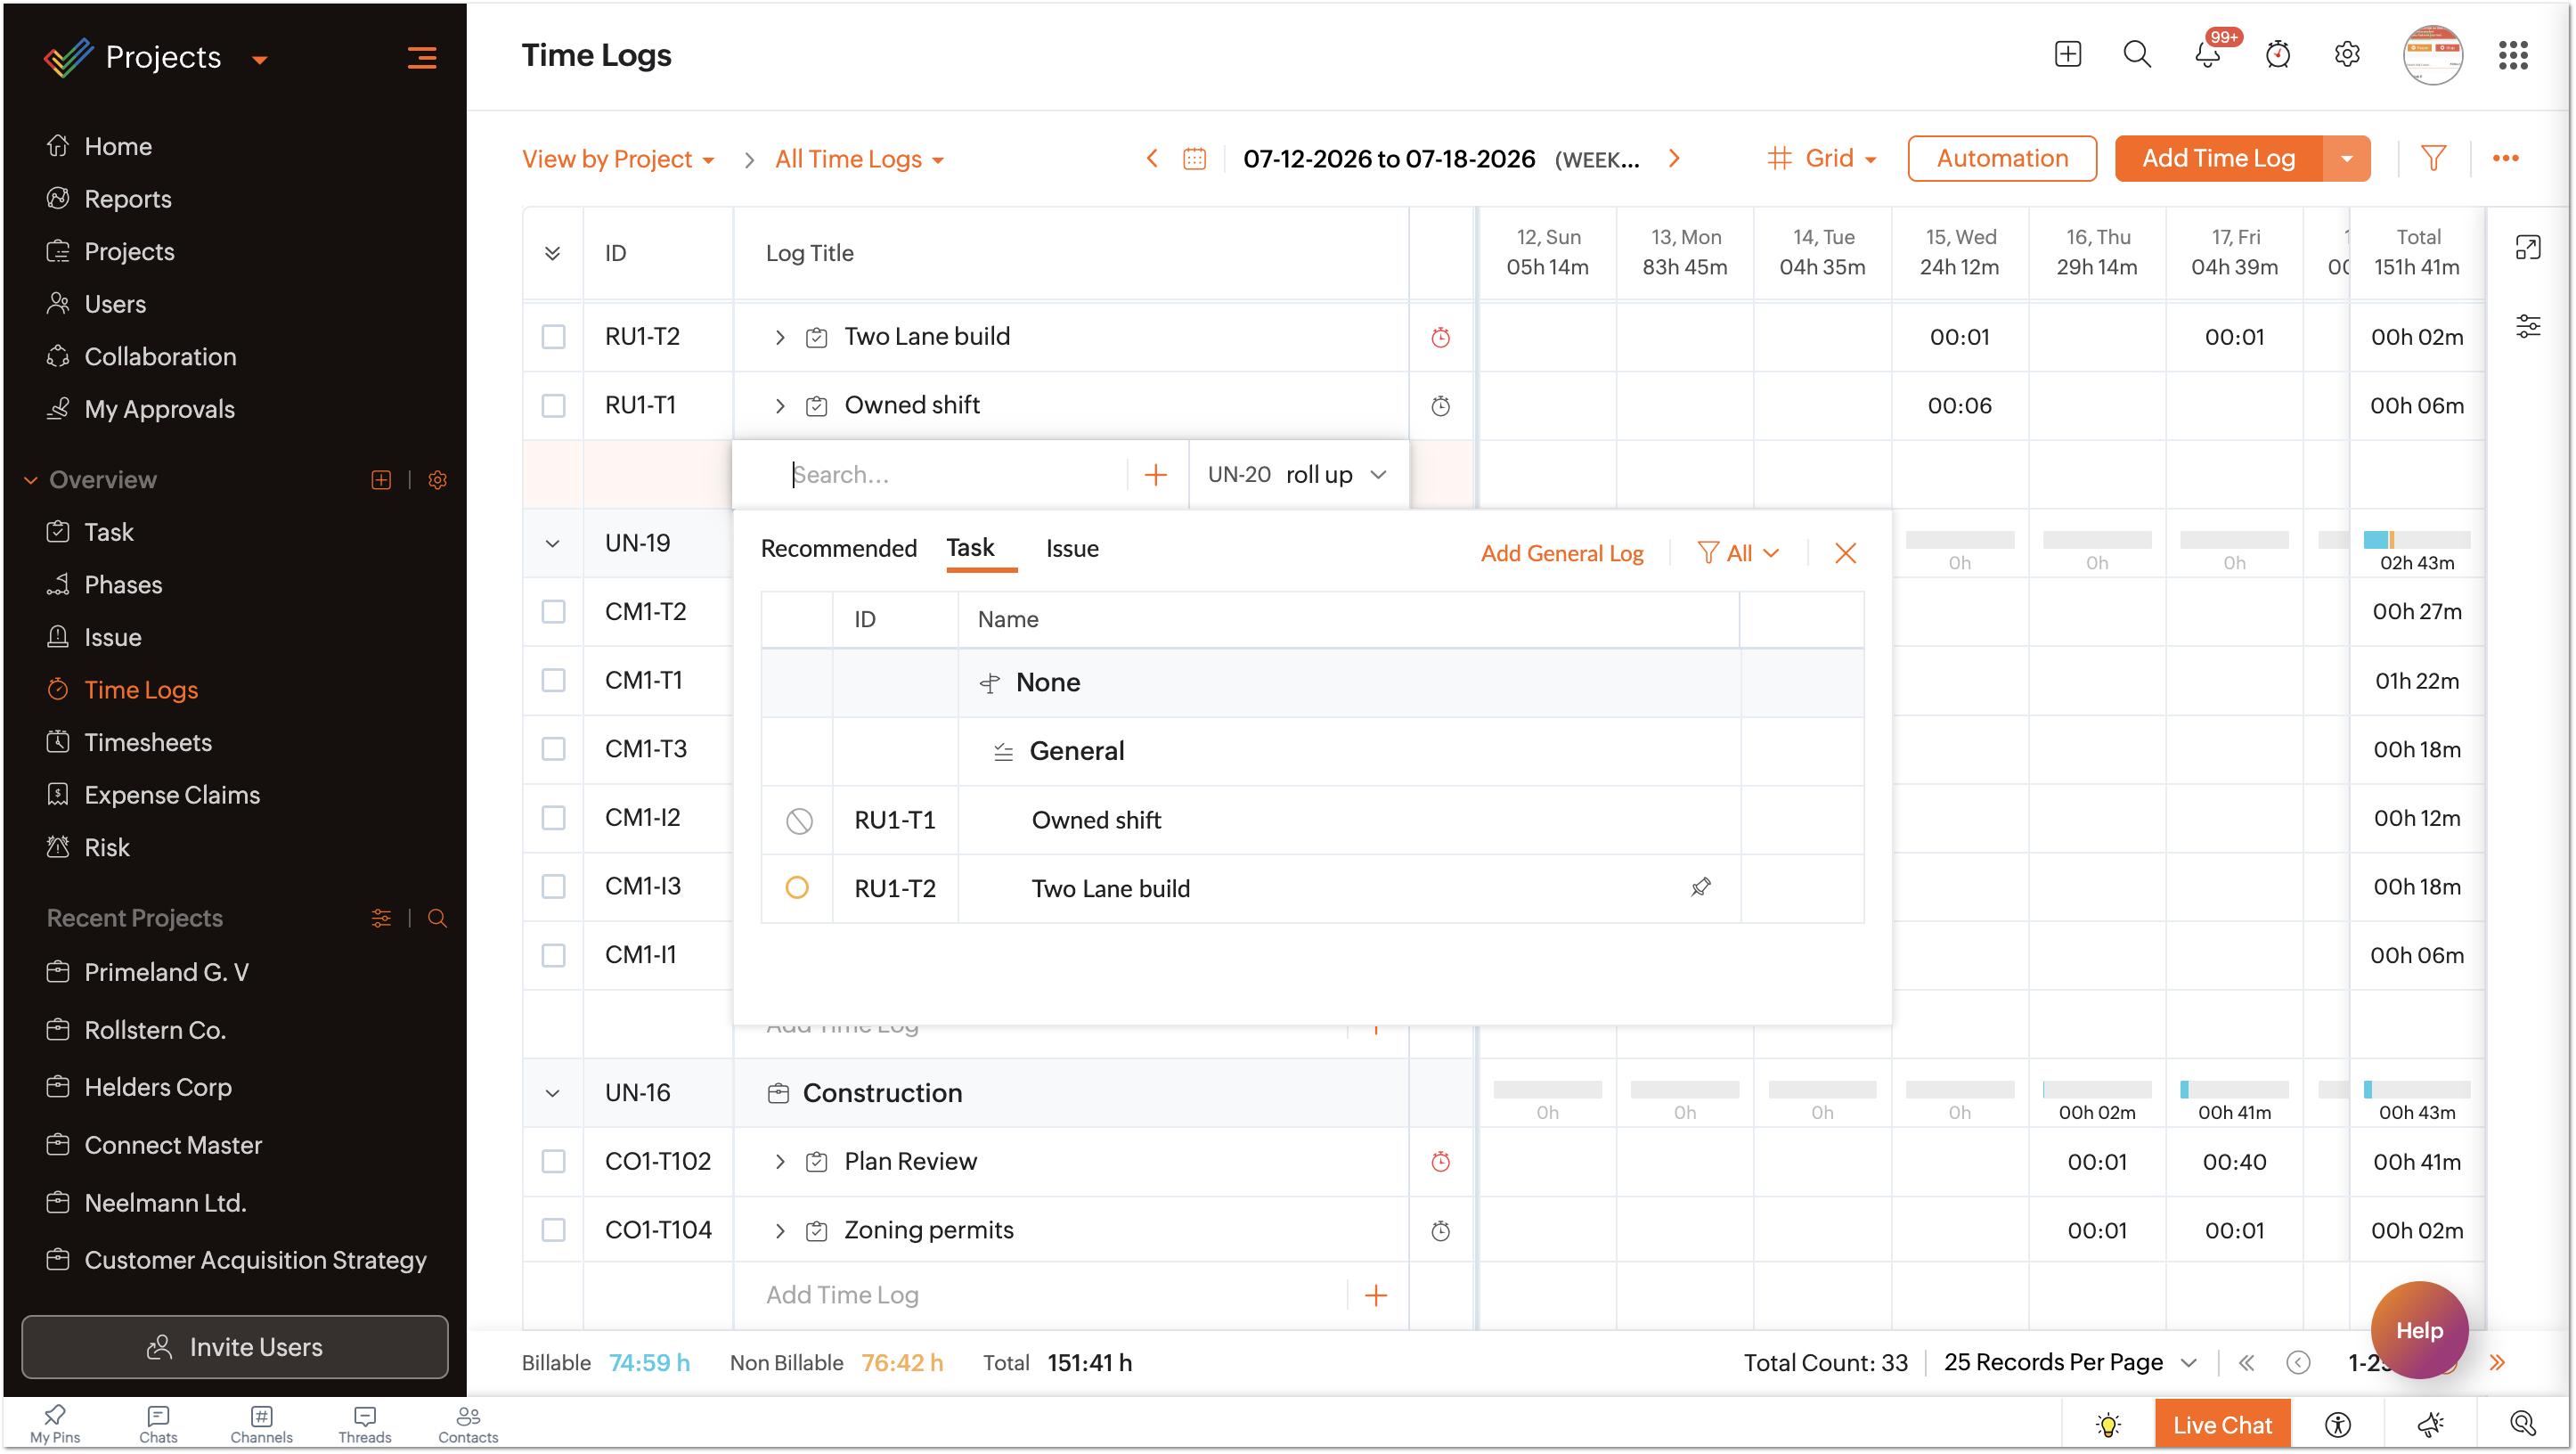The image size is (2576, 1454).
Task: Collapse the sidebar with the hamburger icon
Action: [x=422, y=58]
